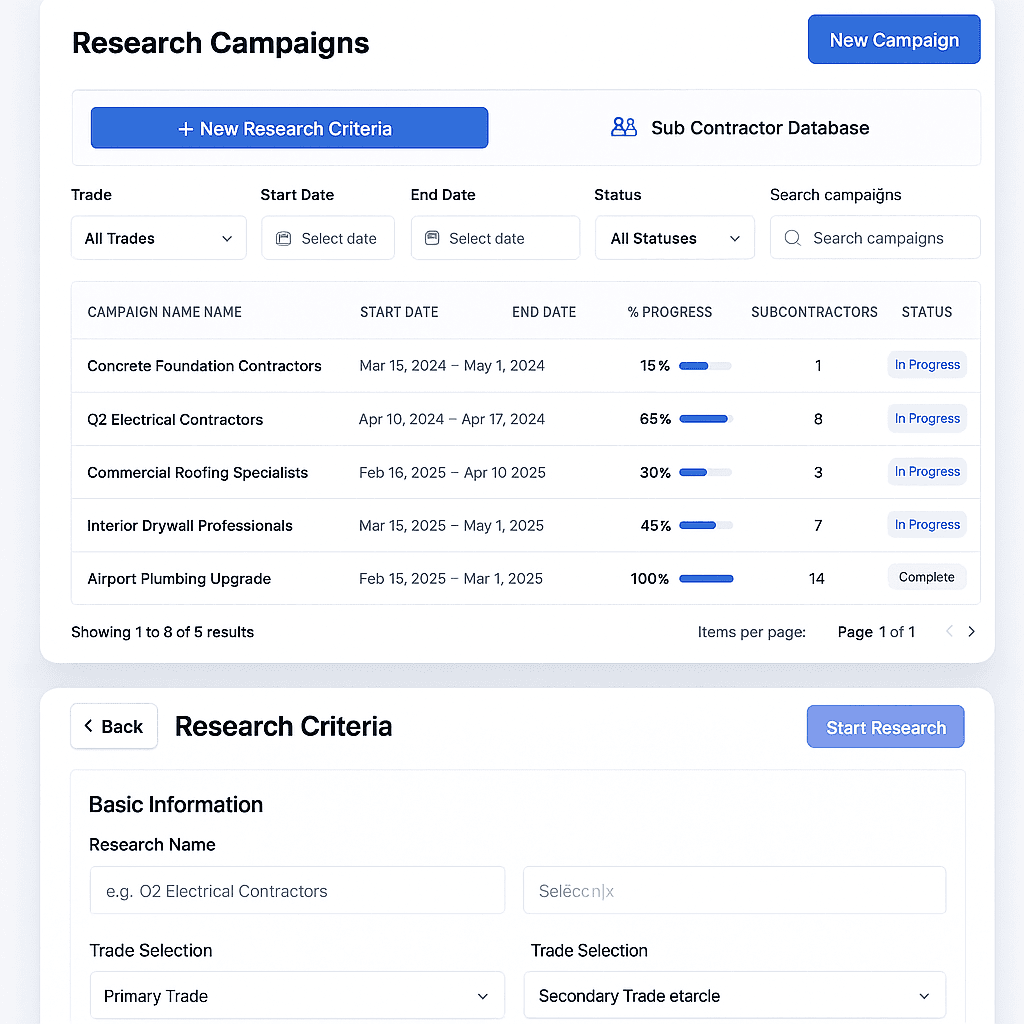Sort by the Start Date column header
Image resolution: width=1024 pixels, height=1024 pixels.
(399, 312)
